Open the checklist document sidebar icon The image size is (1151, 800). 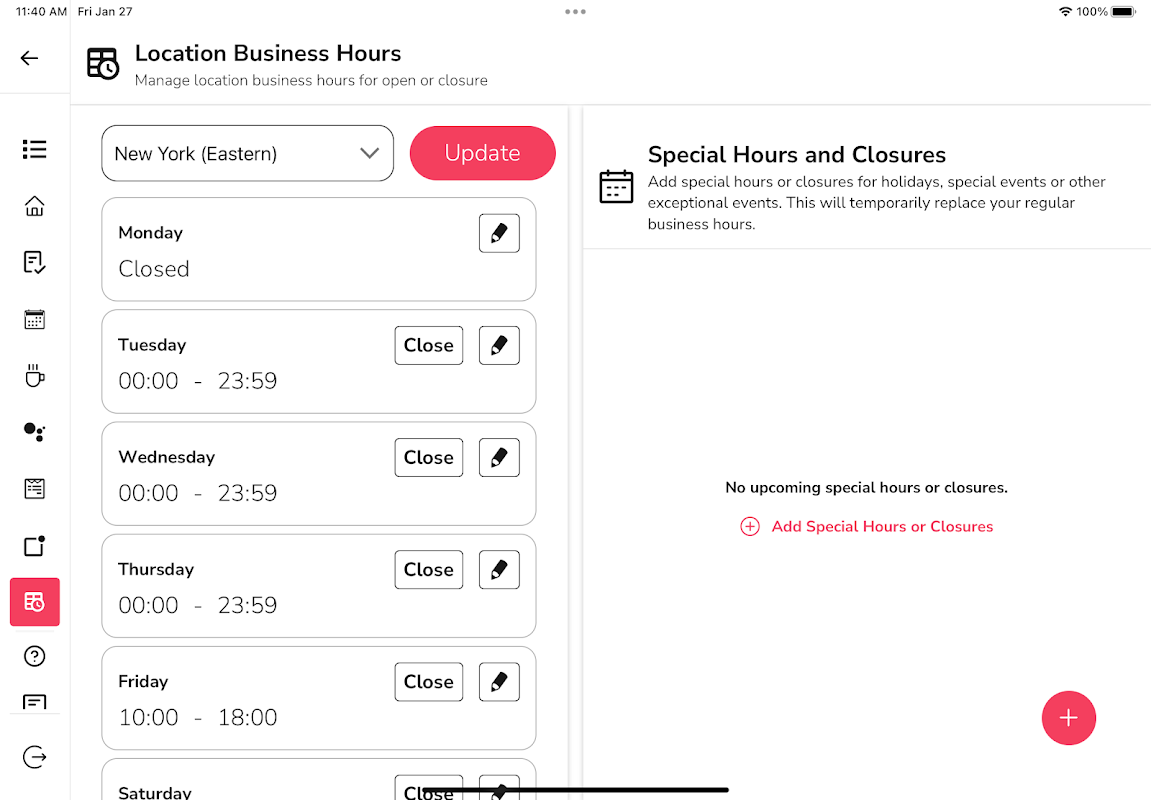click(35, 262)
